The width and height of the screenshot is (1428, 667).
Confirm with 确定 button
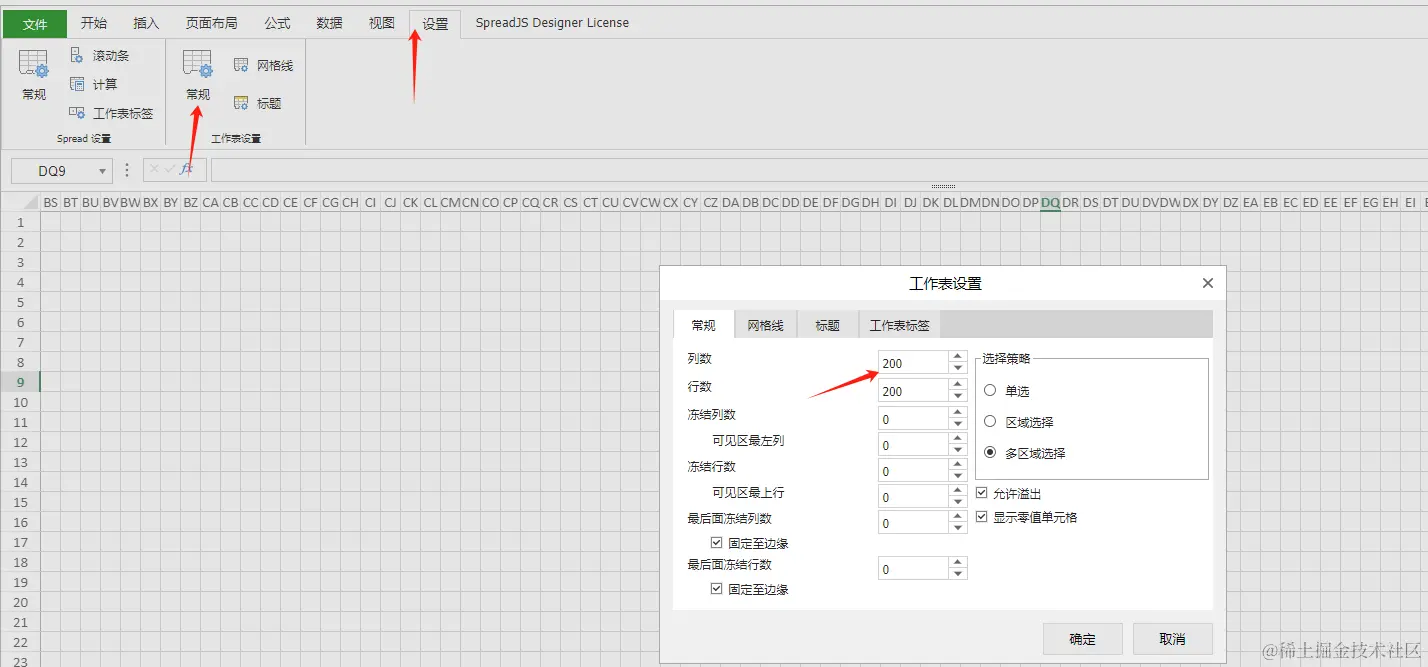tap(1082, 639)
